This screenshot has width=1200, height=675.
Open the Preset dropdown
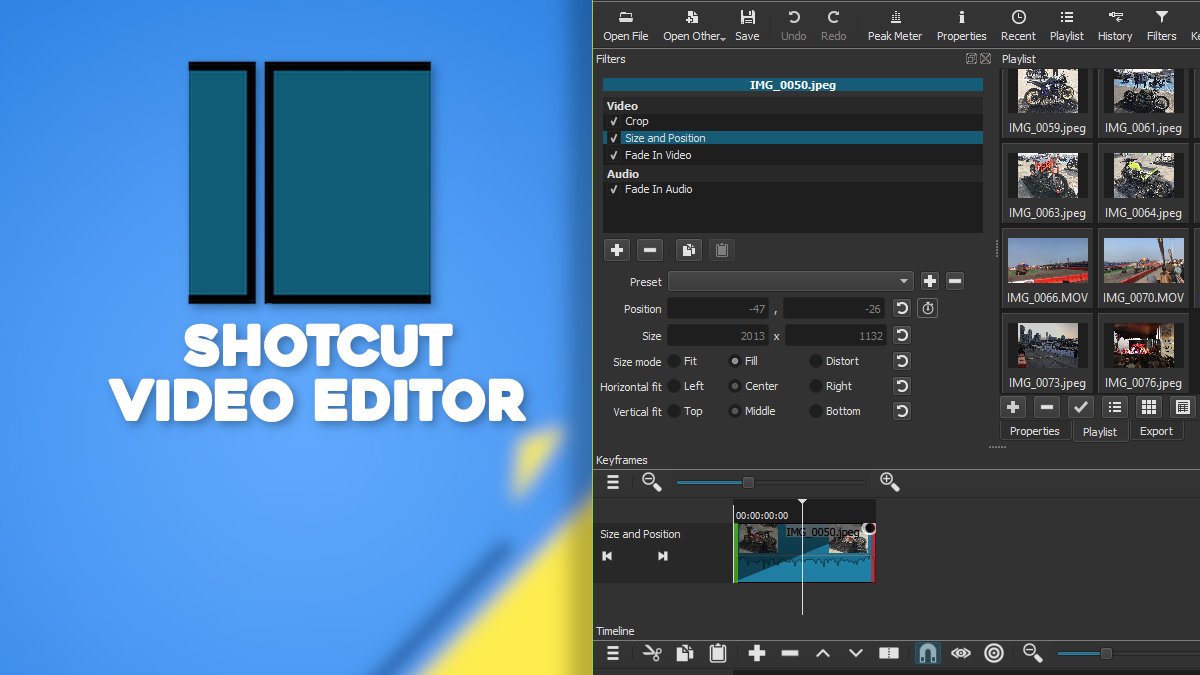791,282
